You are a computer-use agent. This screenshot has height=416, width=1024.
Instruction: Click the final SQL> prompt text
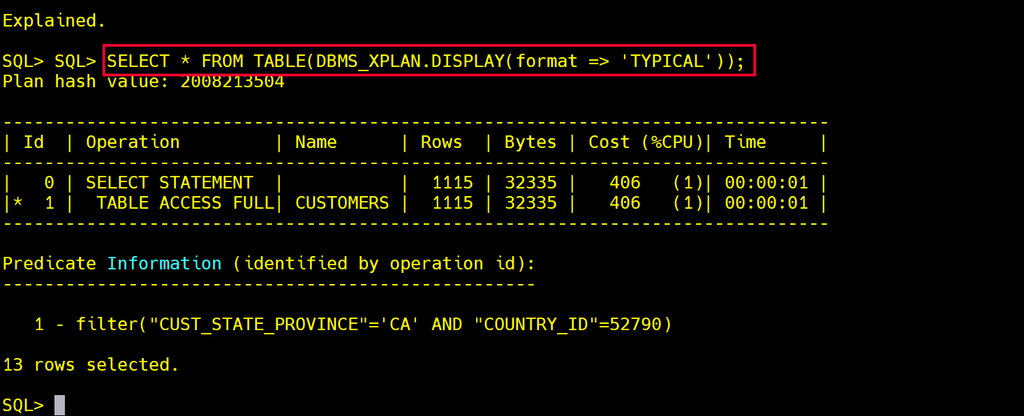pos(23,406)
